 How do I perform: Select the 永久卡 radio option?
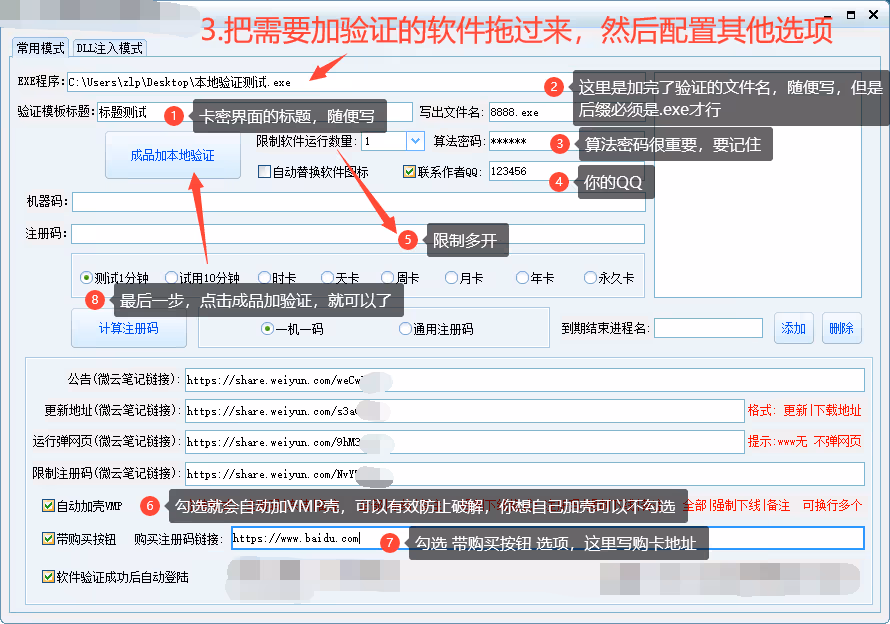point(590,278)
